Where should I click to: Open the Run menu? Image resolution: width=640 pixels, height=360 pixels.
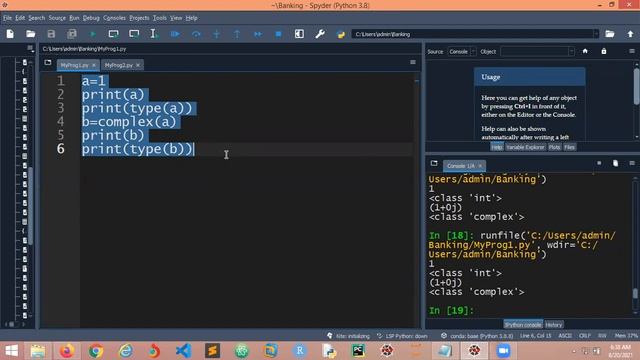click(74, 18)
